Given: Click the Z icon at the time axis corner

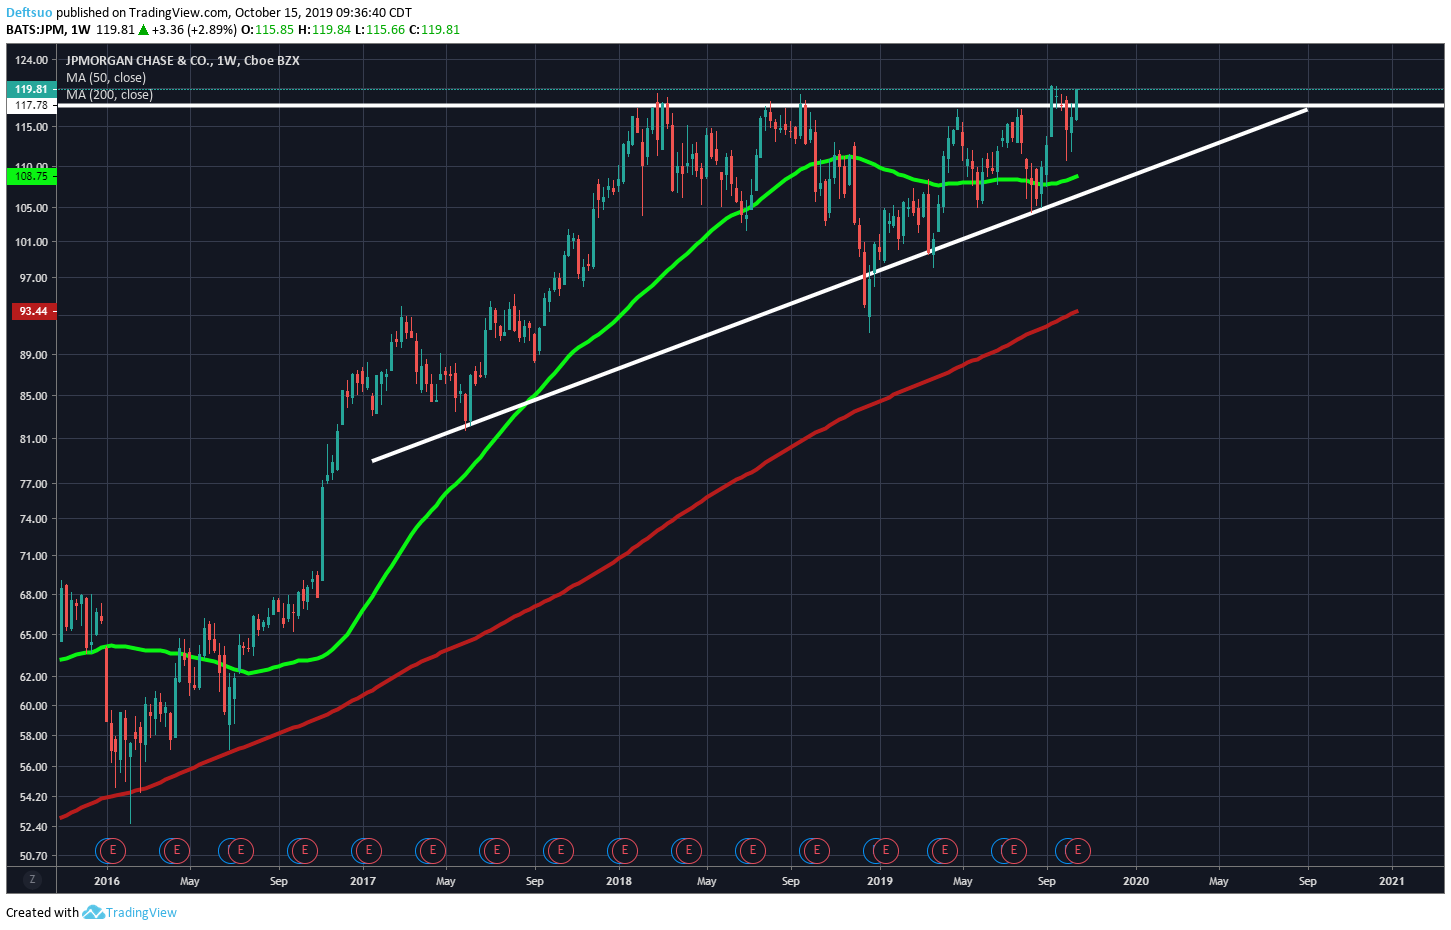Looking at the screenshot, I should pos(32,880).
